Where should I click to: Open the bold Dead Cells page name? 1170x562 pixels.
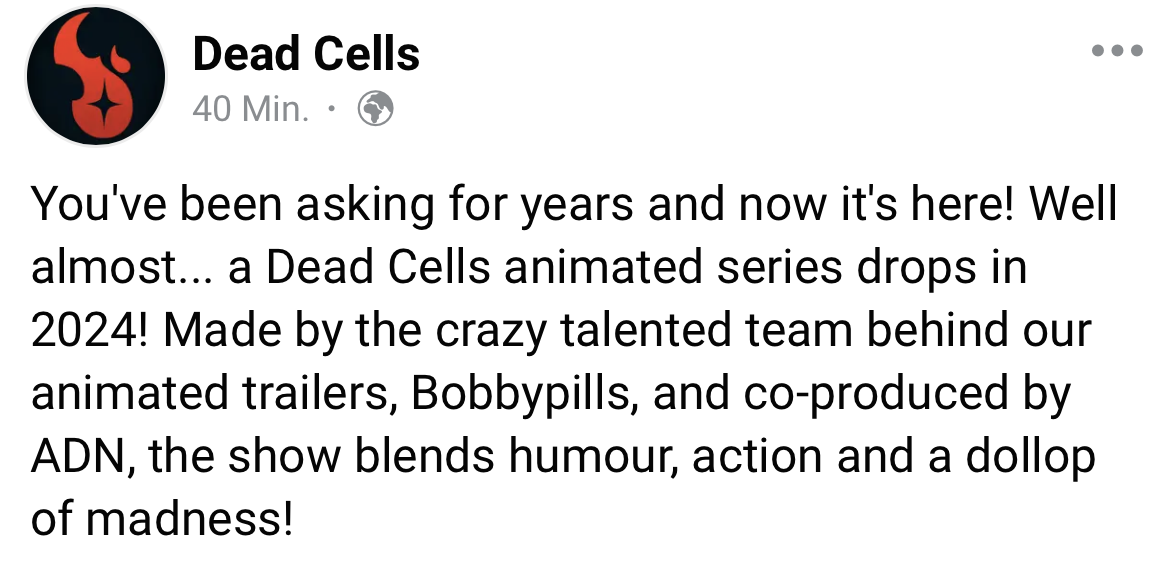coord(306,54)
